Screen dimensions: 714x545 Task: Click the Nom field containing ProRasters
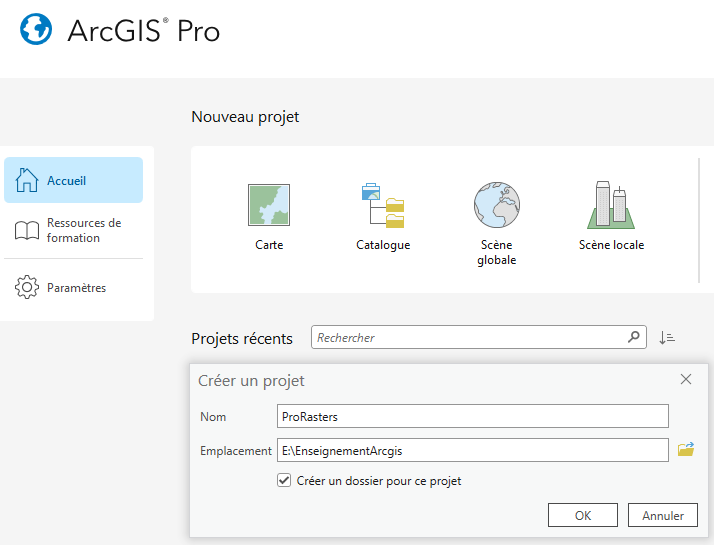[x=472, y=416]
